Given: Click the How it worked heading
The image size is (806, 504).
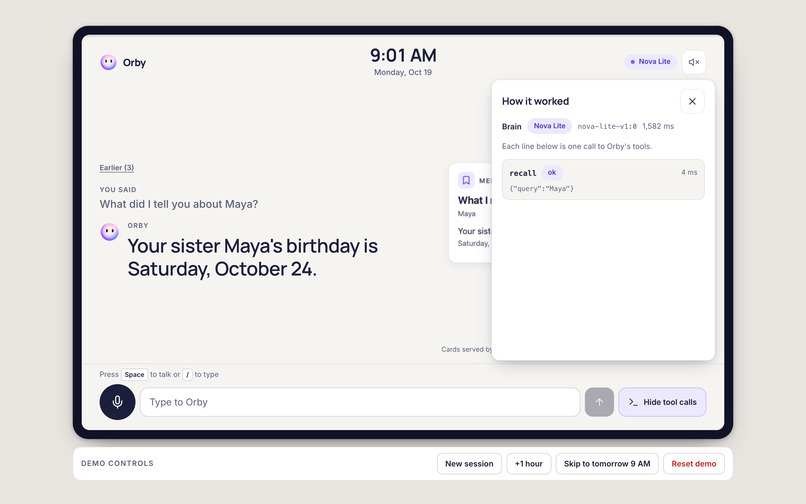Looking at the screenshot, I should tap(535, 101).
